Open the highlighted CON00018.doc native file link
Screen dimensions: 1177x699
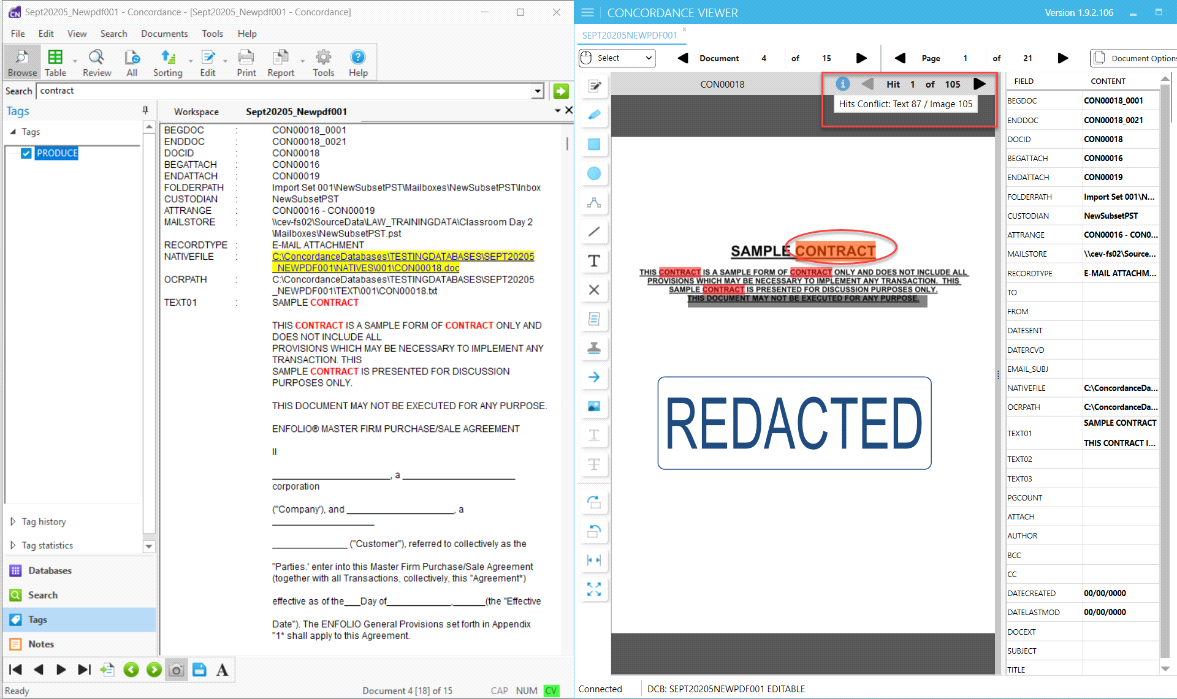(x=403, y=262)
